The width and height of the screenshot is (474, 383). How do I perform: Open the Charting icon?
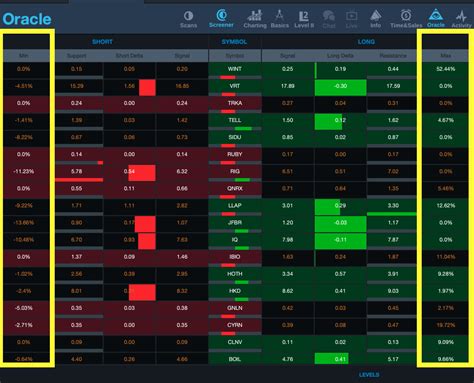click(255, 19)
